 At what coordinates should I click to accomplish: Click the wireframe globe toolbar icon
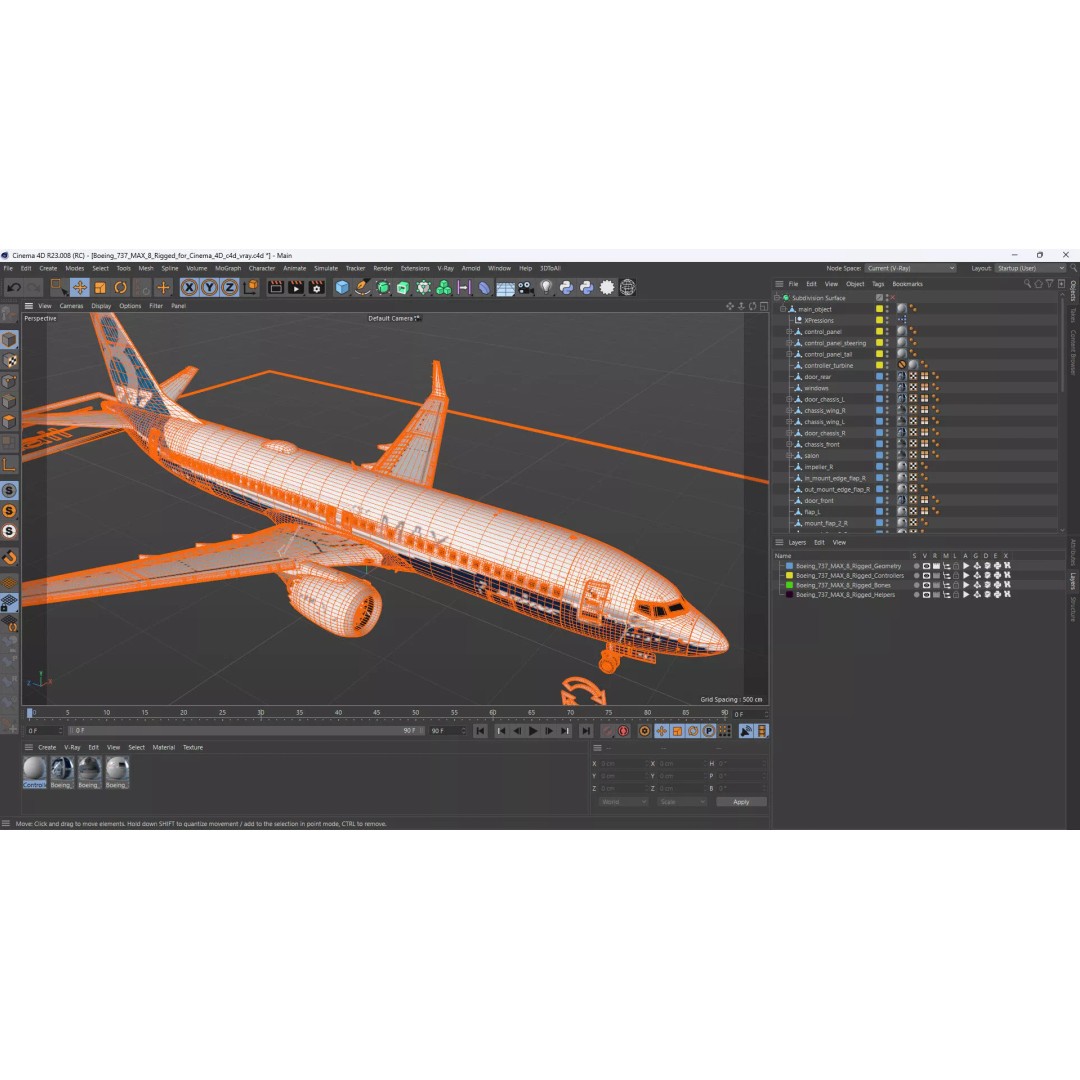[x=627, y=288]
